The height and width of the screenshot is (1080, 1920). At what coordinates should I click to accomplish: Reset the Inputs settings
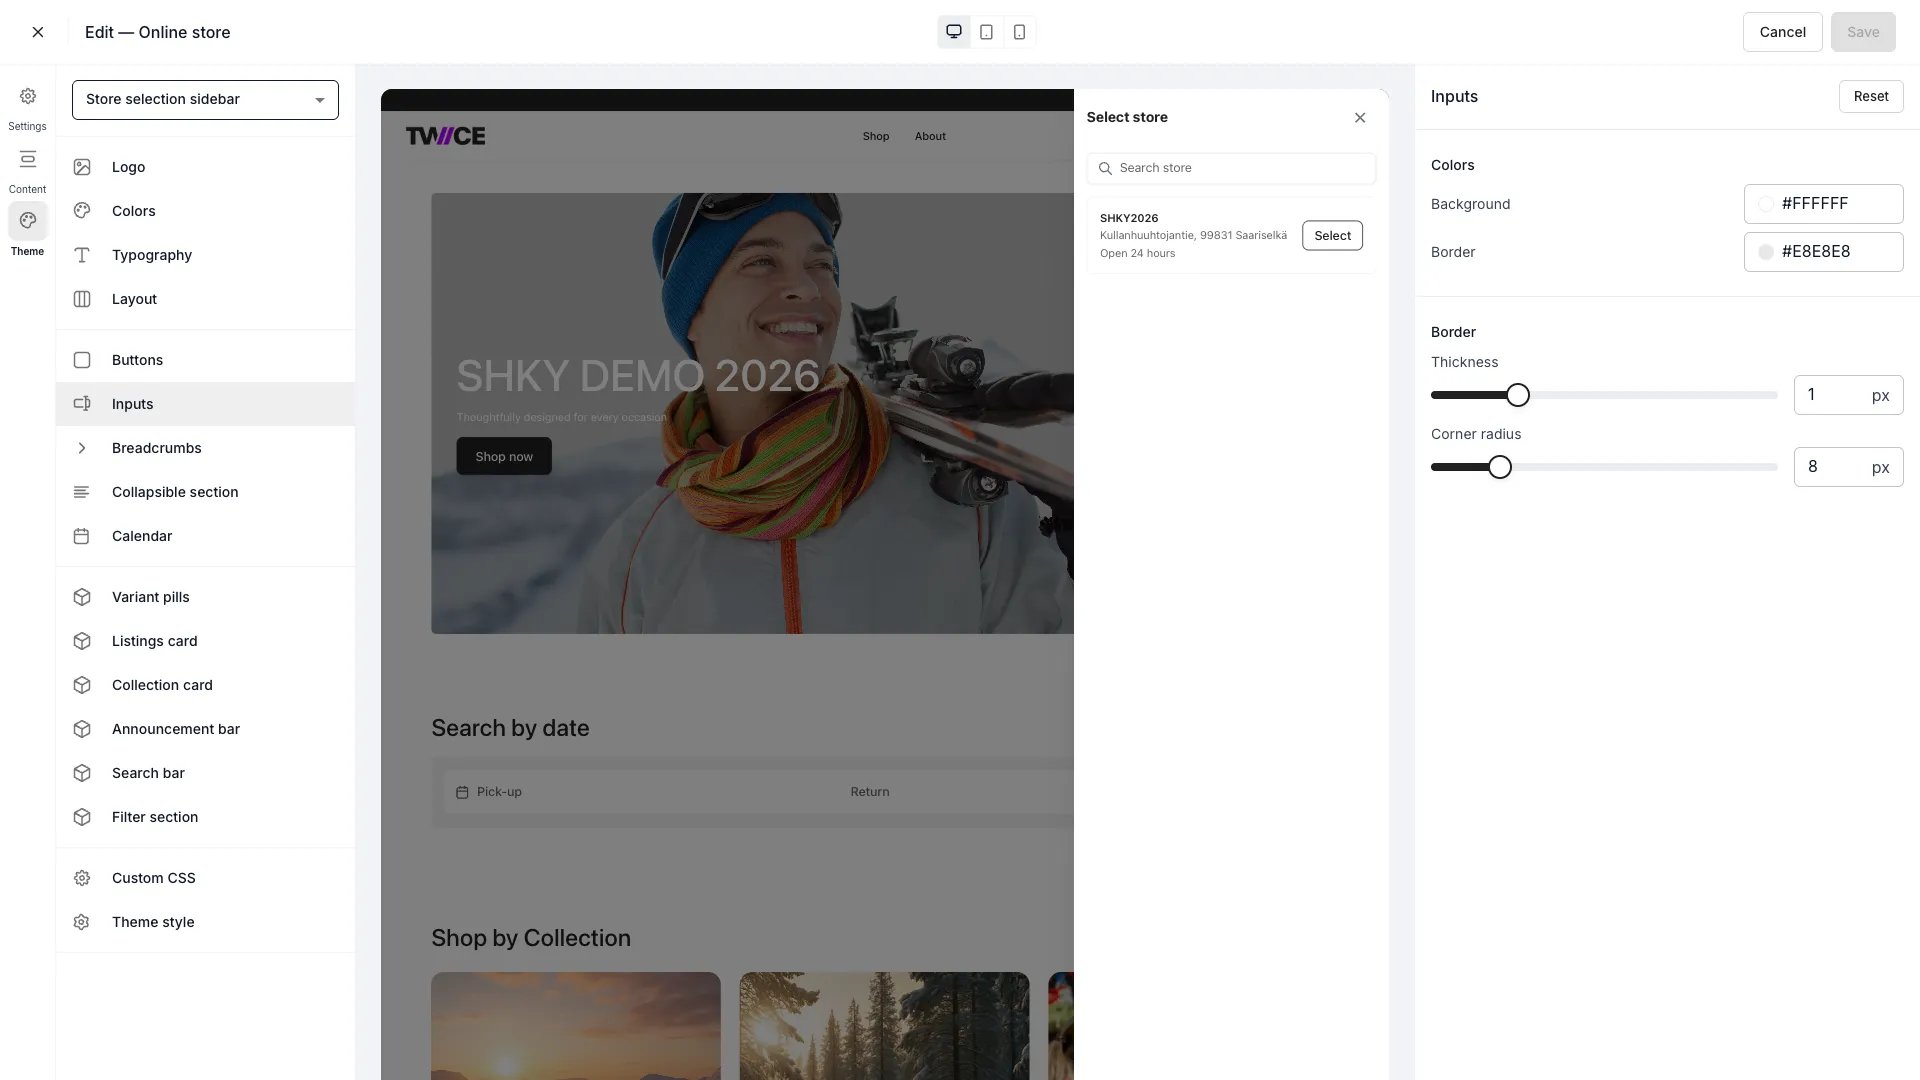(1871, 96)
